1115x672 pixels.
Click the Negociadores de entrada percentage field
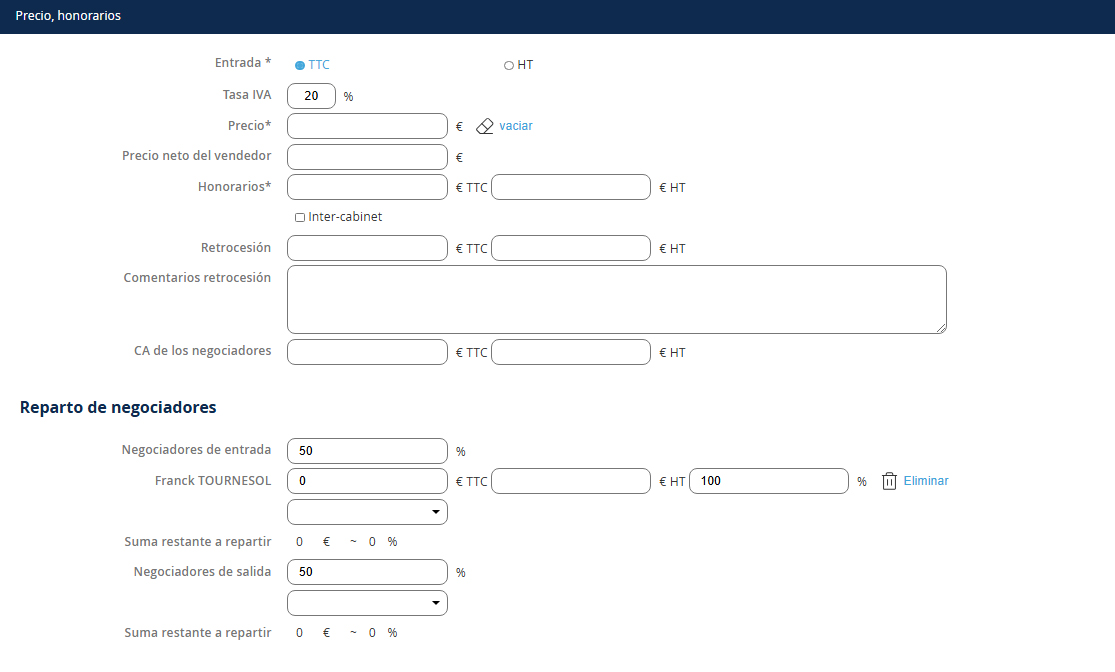click(367, 451)
